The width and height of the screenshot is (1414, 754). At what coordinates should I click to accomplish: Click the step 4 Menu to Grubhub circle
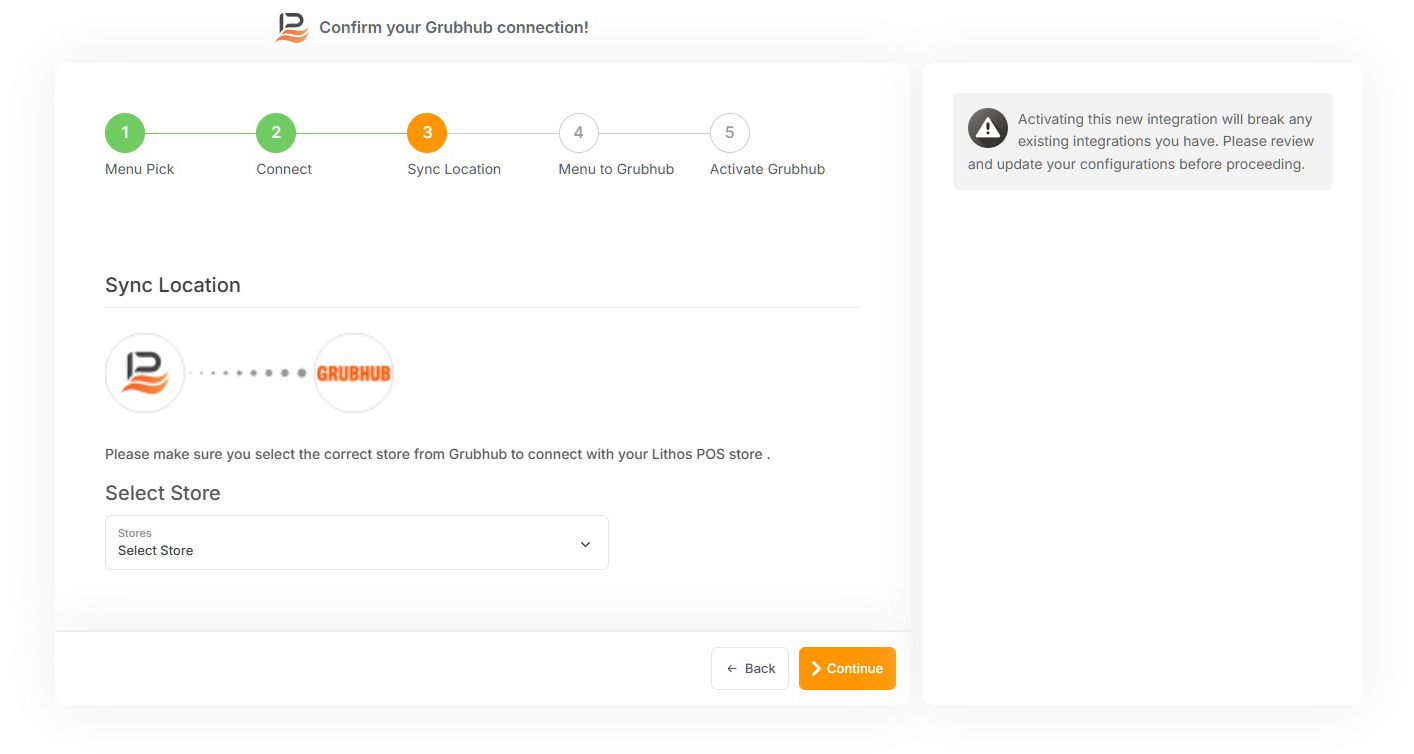578,133
